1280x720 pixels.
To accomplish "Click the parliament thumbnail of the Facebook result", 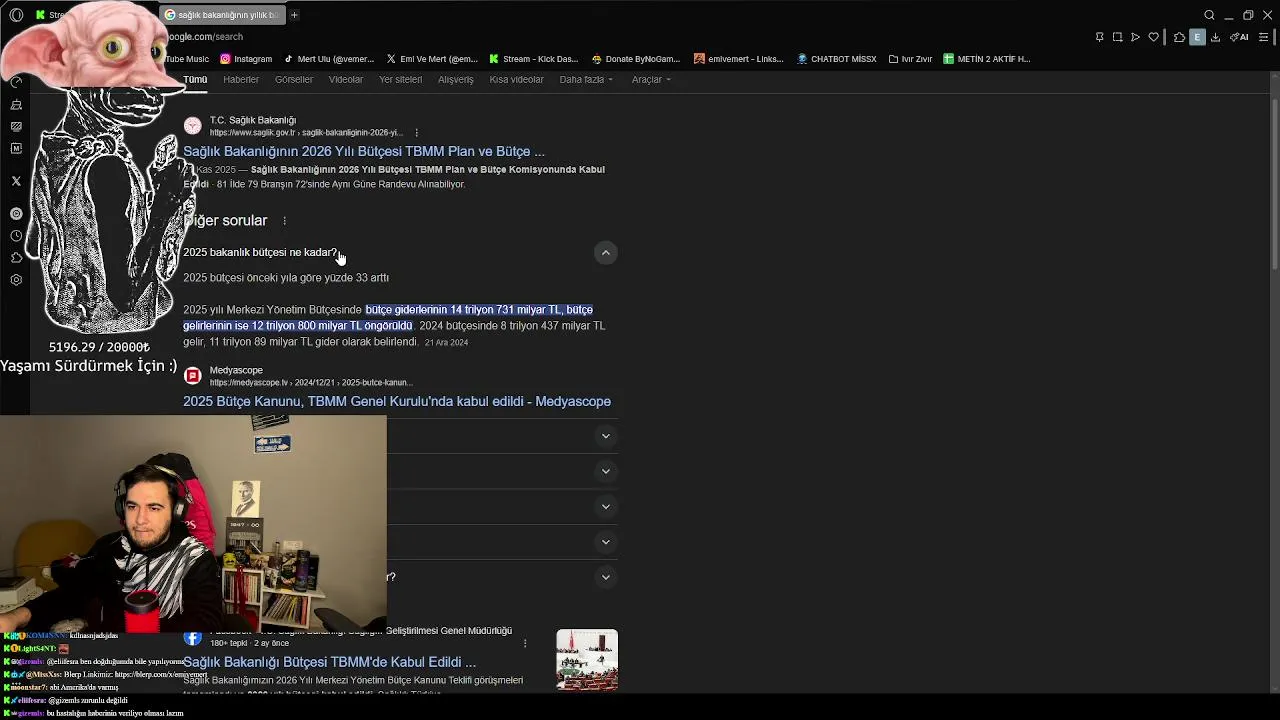I will tap(587, 660).
